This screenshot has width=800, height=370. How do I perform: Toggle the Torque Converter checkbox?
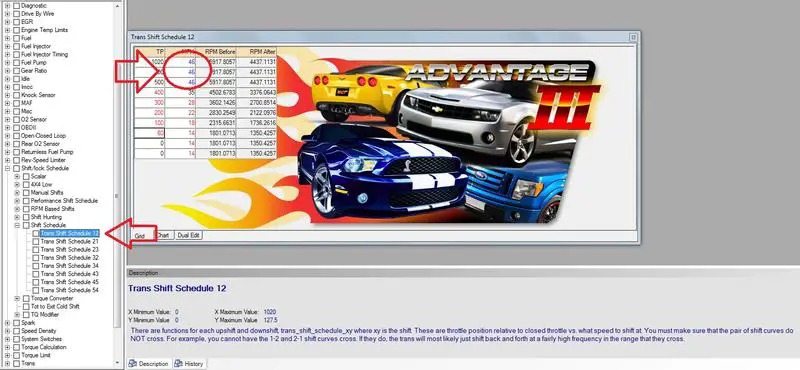(26, 299)
